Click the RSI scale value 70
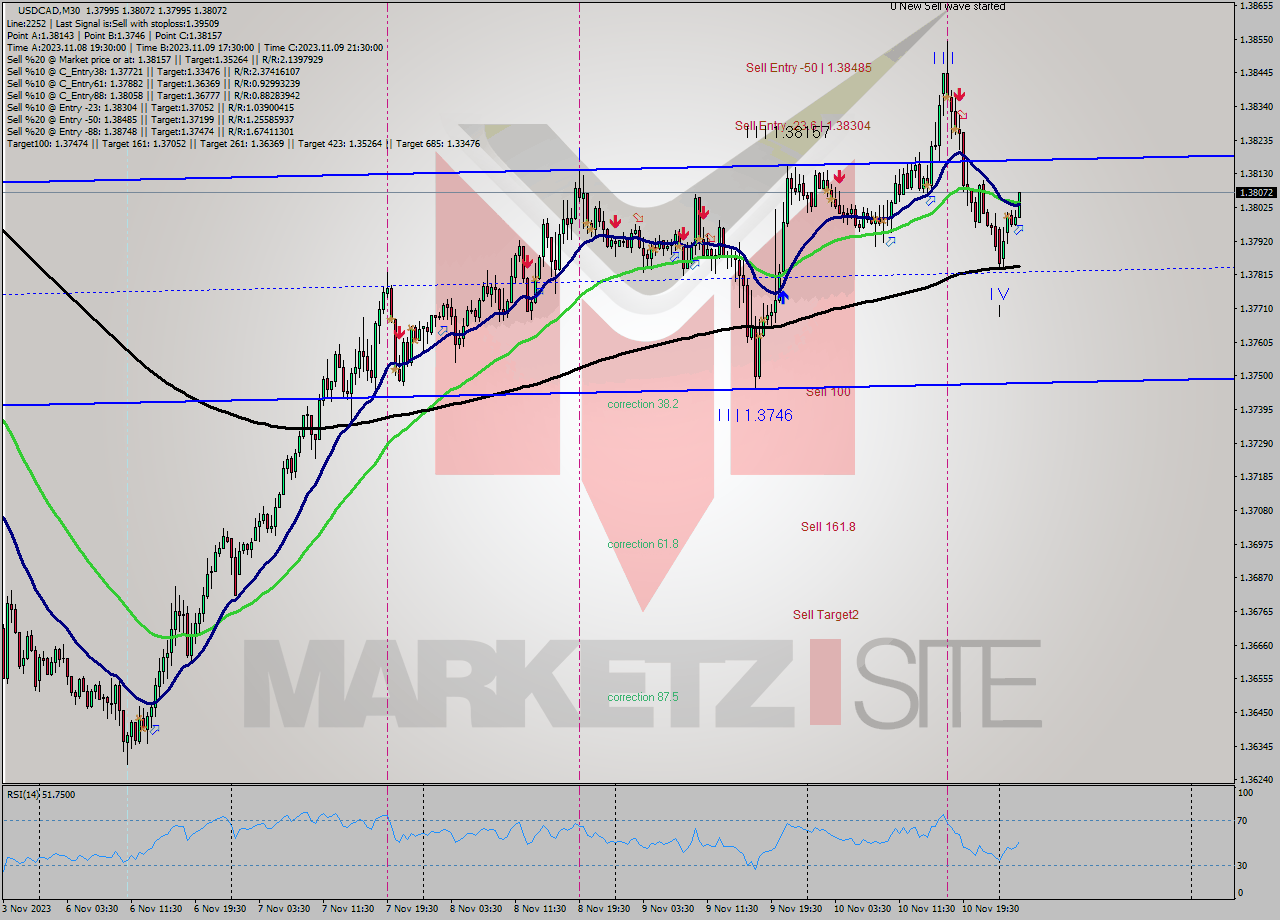Screen dimensions: 1280x920 1244,821
